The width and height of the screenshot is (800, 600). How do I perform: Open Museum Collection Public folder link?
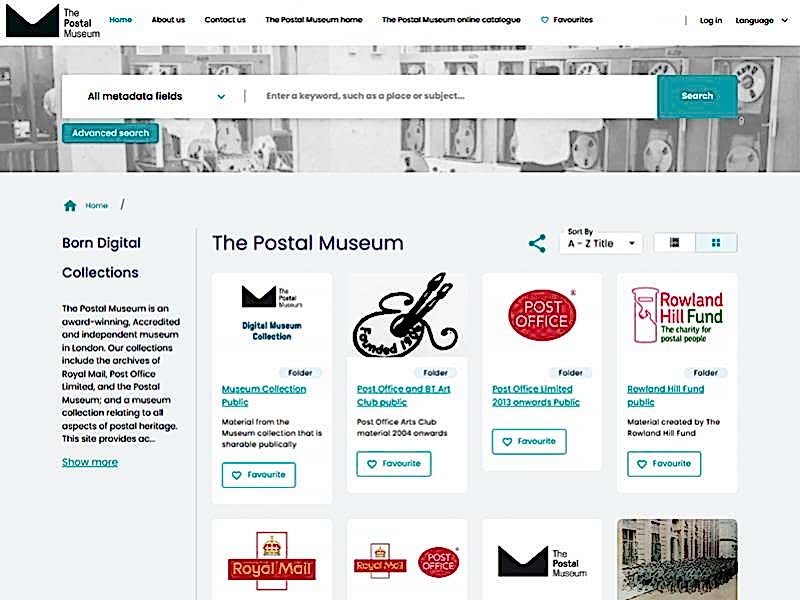tap(264, 395)
